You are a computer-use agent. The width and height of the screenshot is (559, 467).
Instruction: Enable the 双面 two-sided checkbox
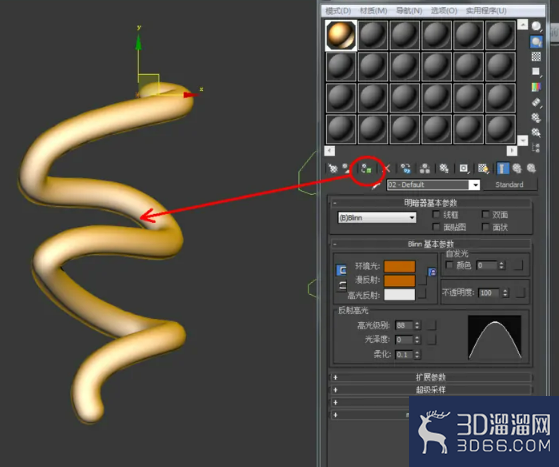(485, 214)
